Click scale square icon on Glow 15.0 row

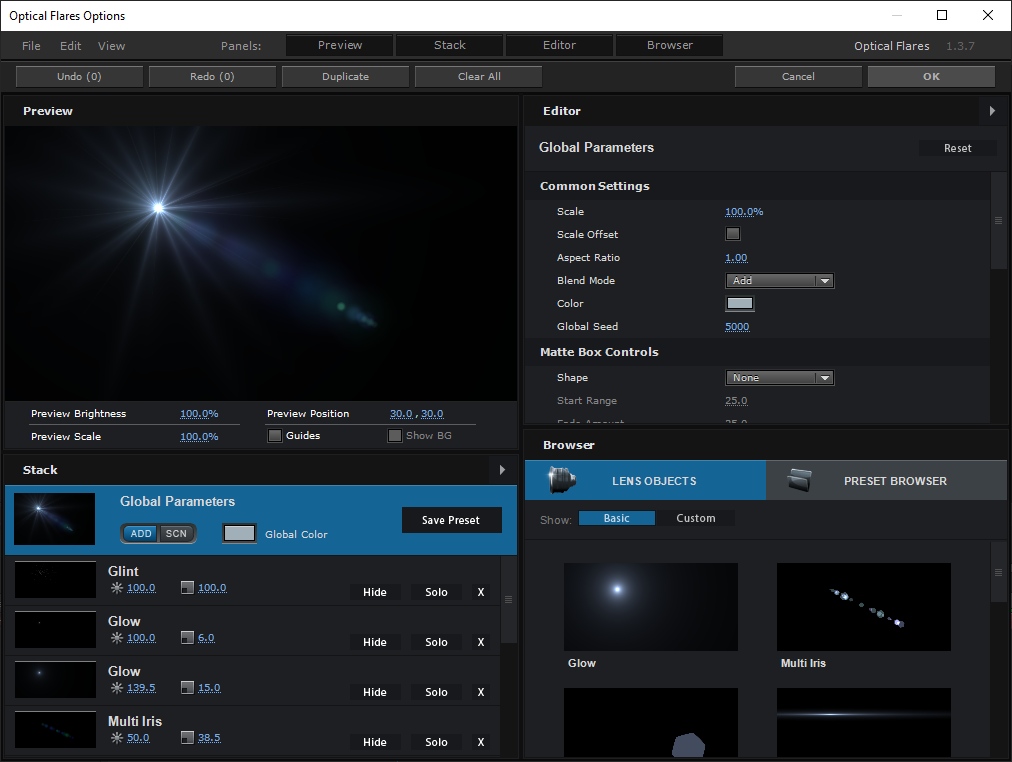[187, 688]
